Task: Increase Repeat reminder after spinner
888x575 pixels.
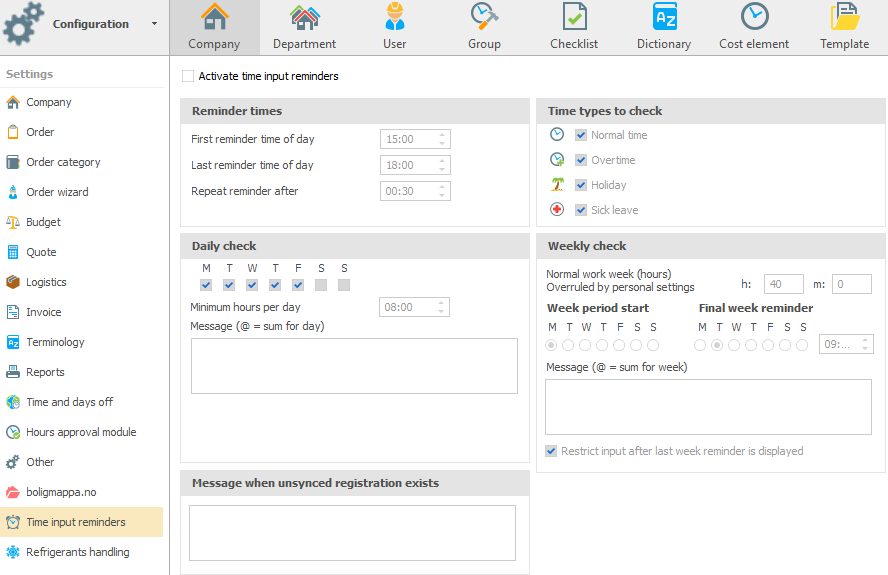Action: 442,187
